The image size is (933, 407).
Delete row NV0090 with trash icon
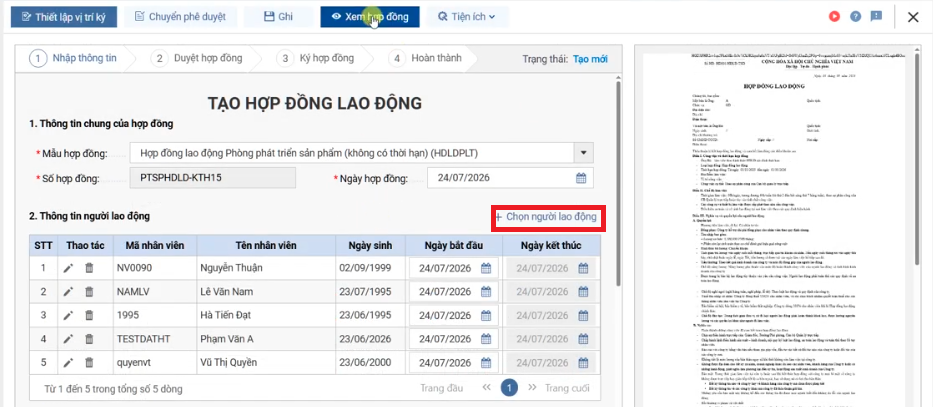point(89,268)
